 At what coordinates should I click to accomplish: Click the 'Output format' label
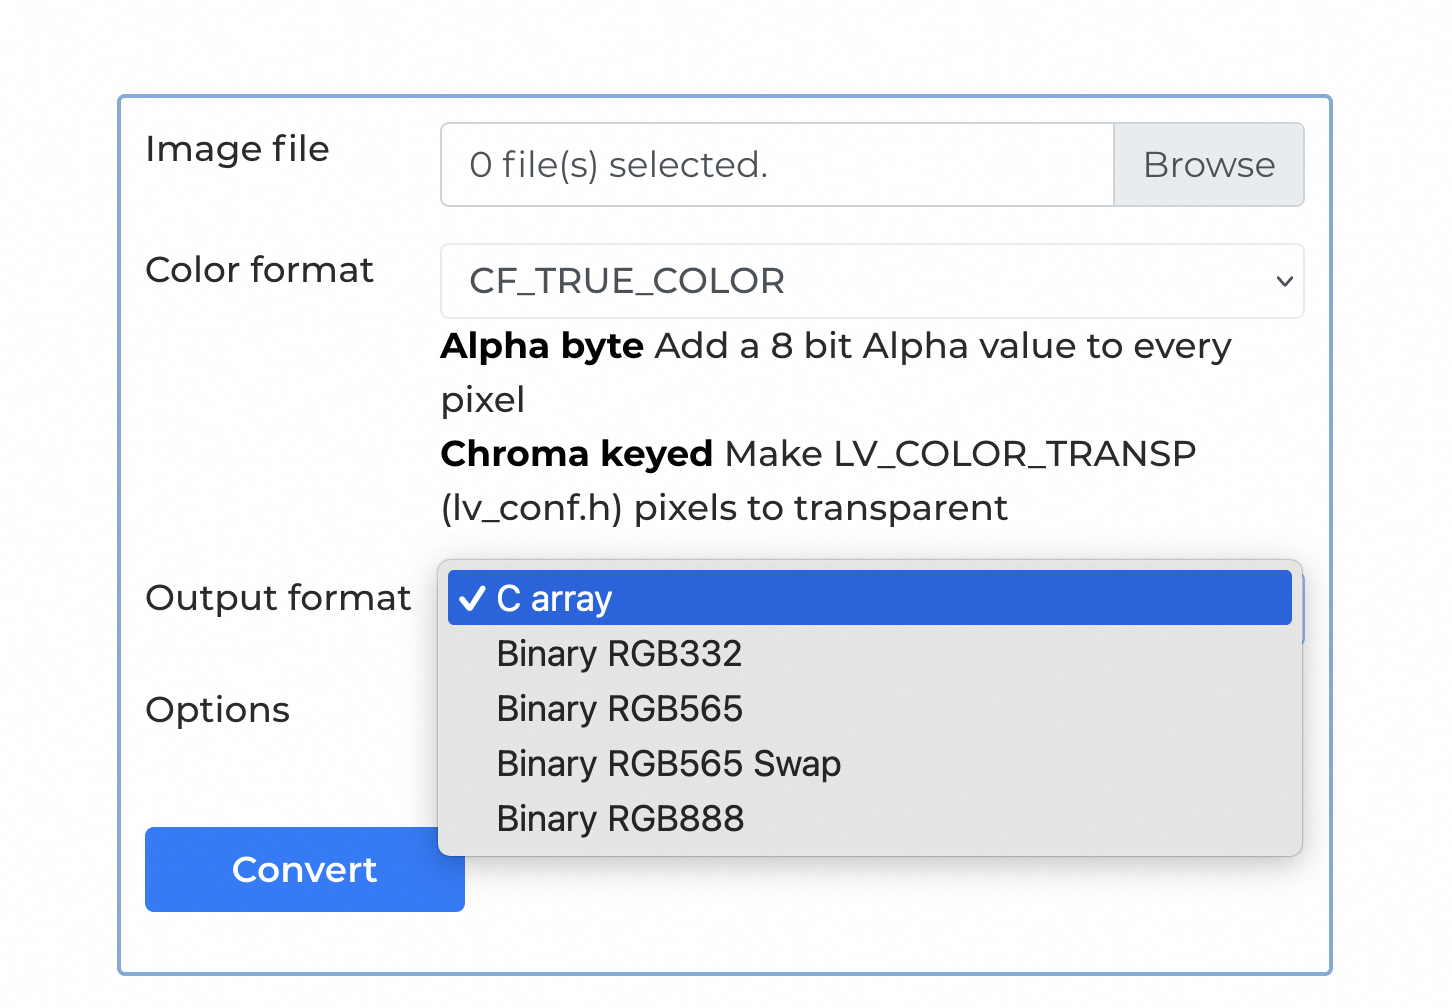pyautogui.click(x=278, y=598)
